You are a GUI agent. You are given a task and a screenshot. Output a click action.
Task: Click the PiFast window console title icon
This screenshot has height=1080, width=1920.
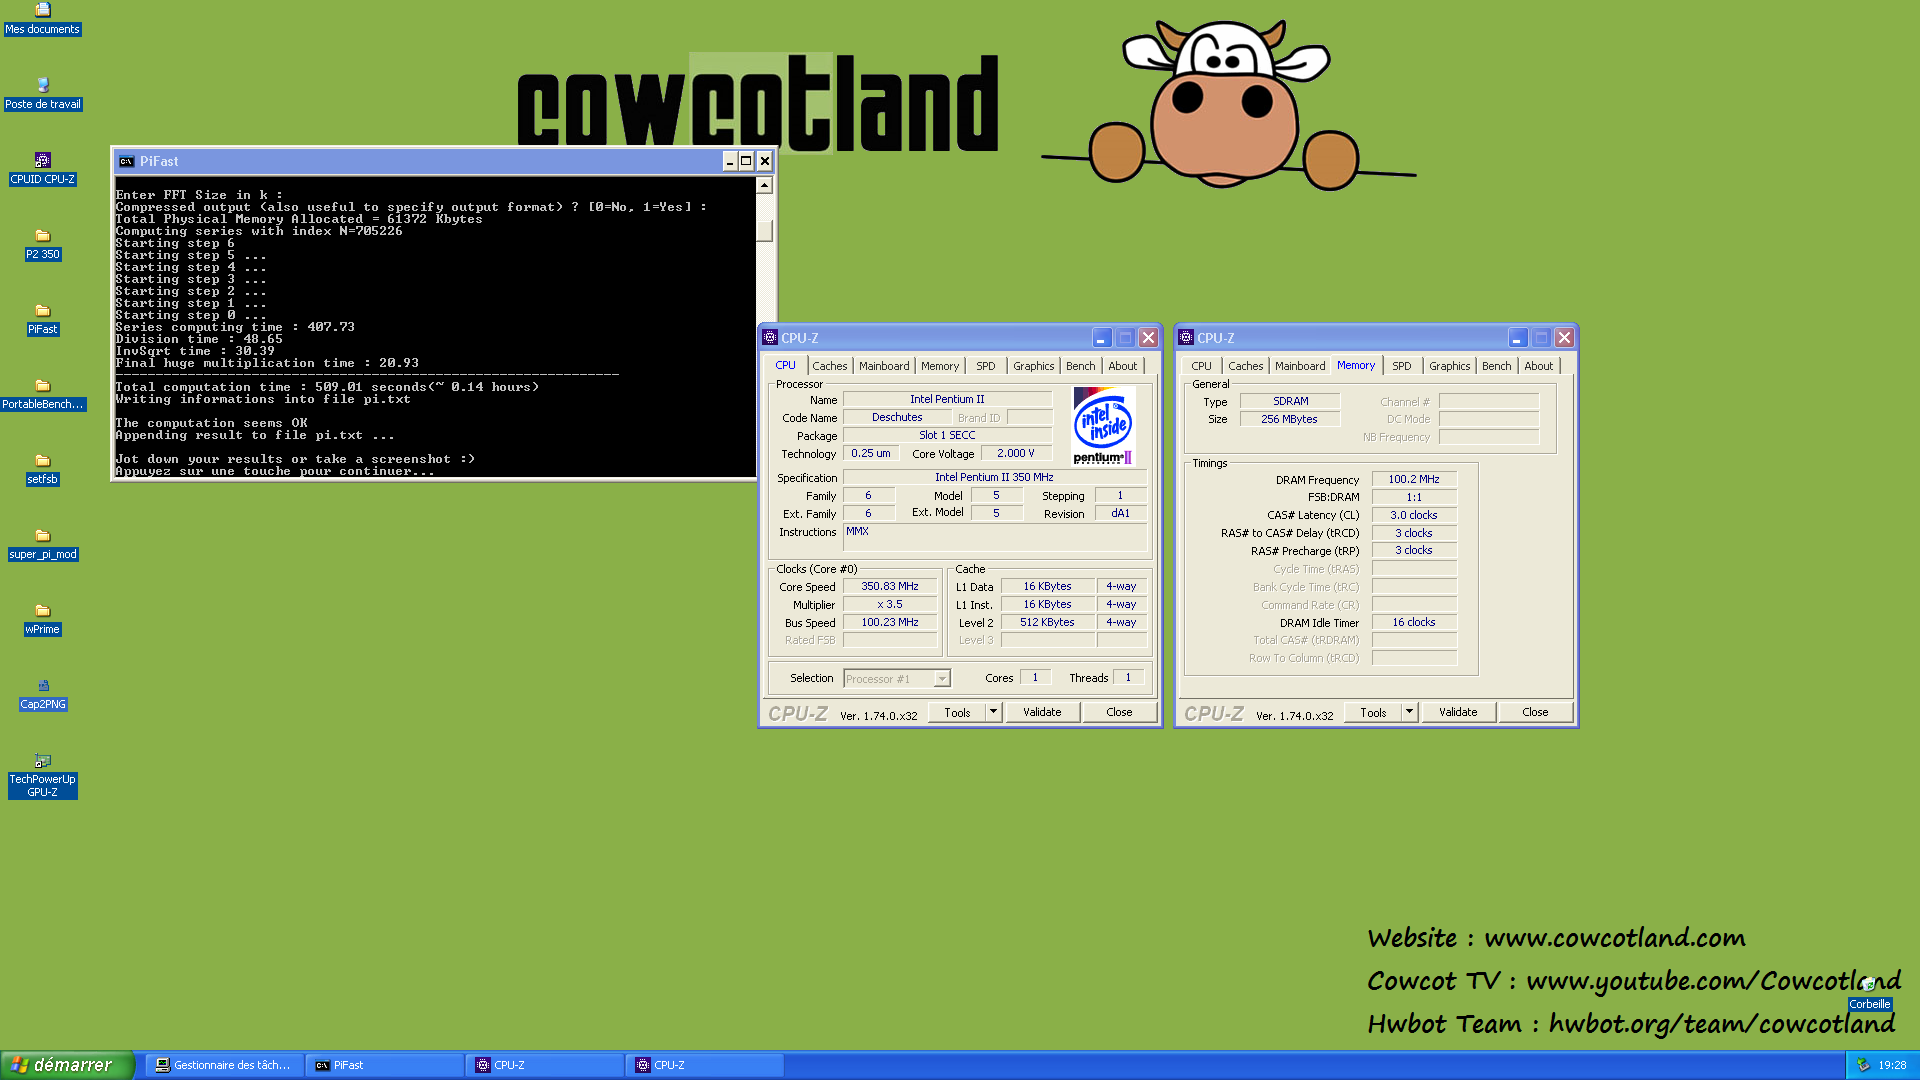[x=126, y=161]
